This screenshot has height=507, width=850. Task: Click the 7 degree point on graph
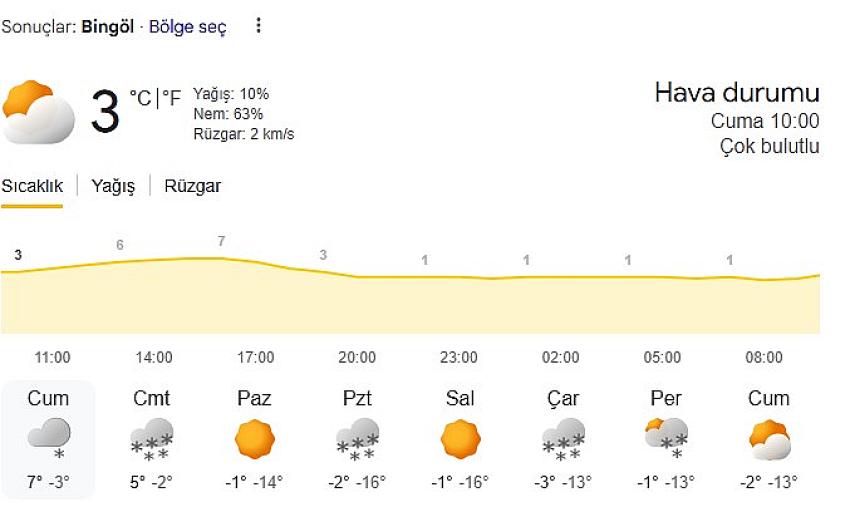coord(221,241)
